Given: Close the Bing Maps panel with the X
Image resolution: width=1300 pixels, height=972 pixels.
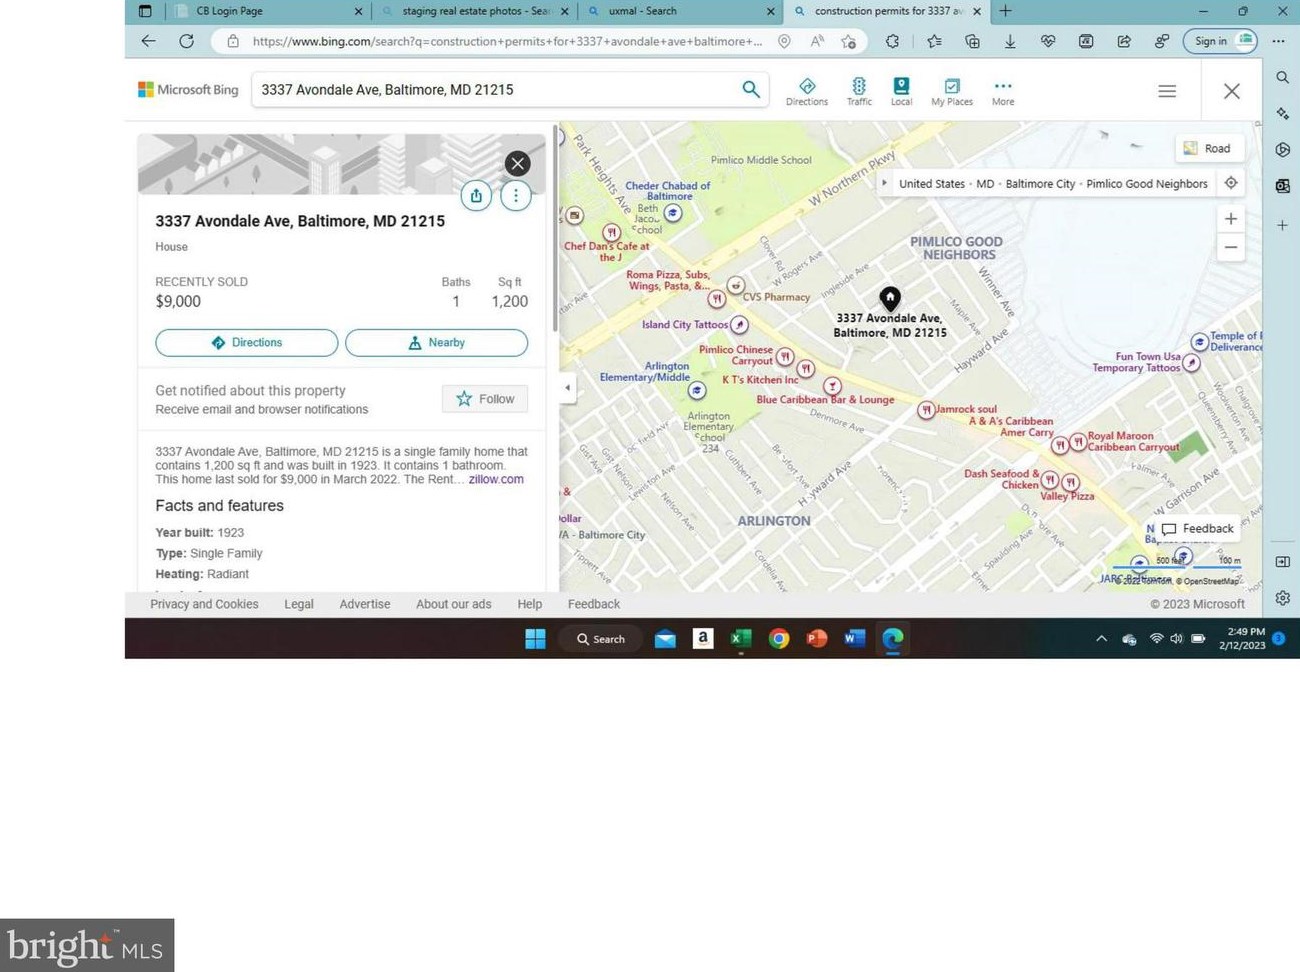Looking at the screenshot, I should (1232, 91).
